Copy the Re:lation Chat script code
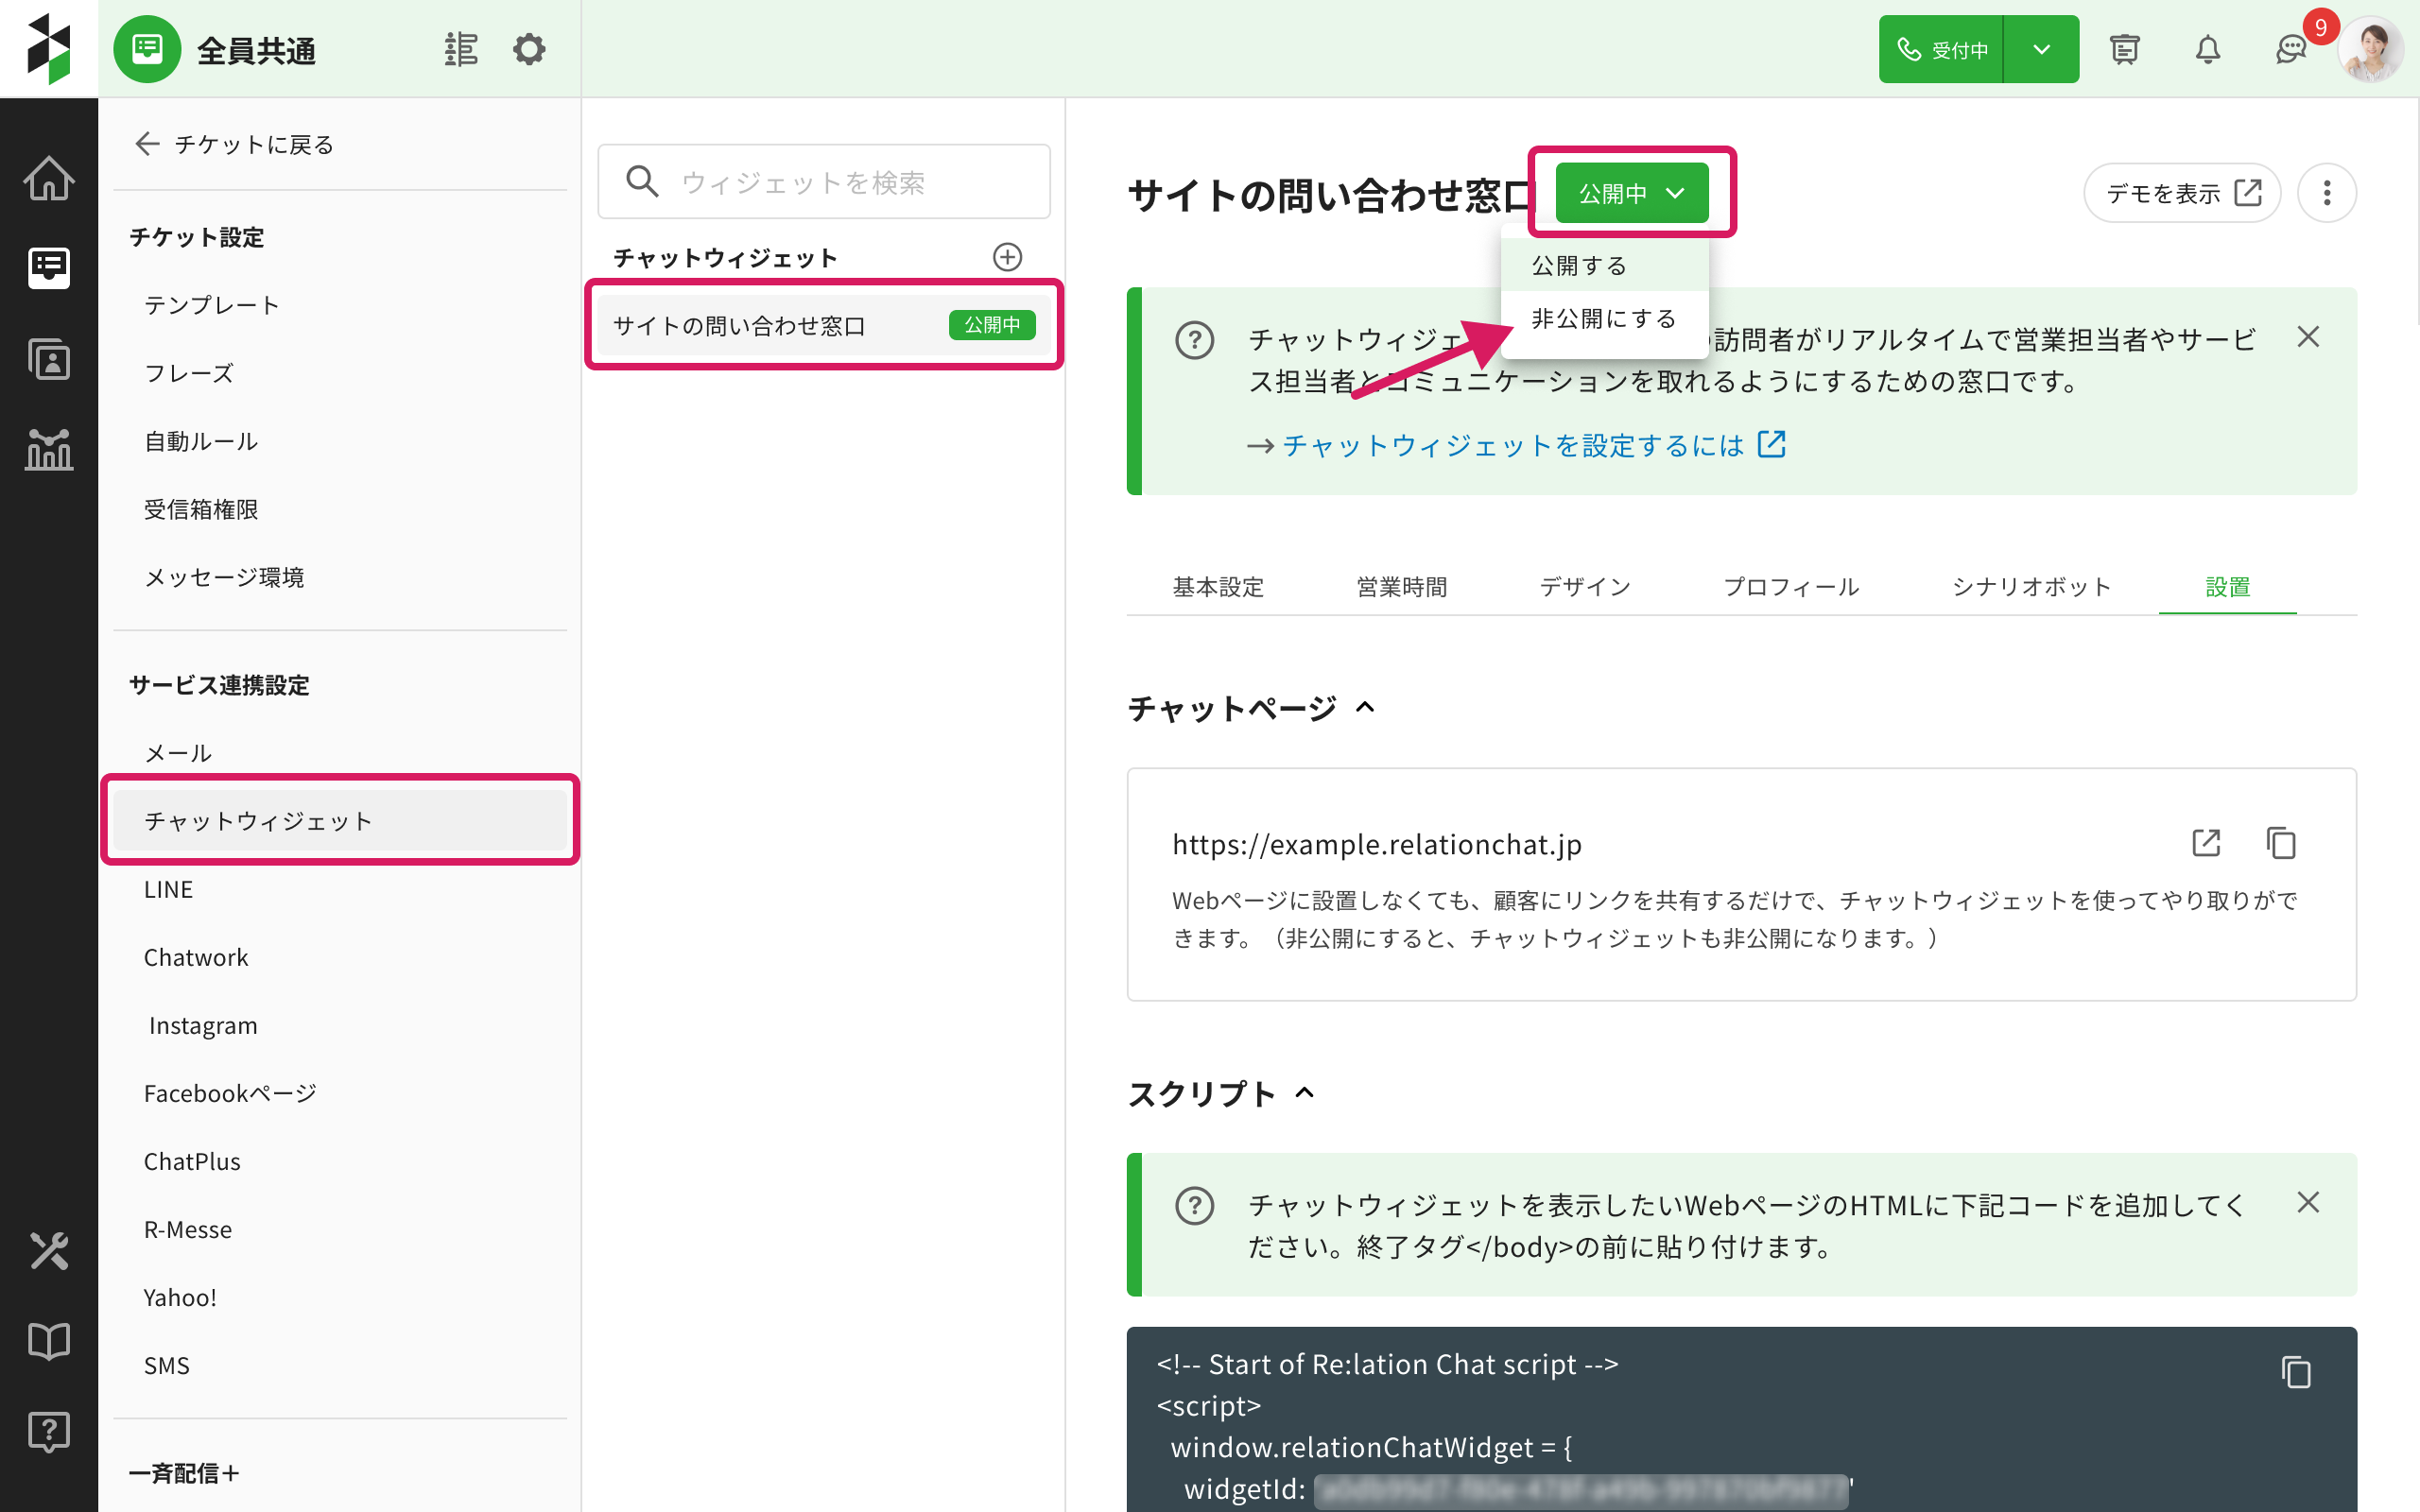 [2296, 1372]
